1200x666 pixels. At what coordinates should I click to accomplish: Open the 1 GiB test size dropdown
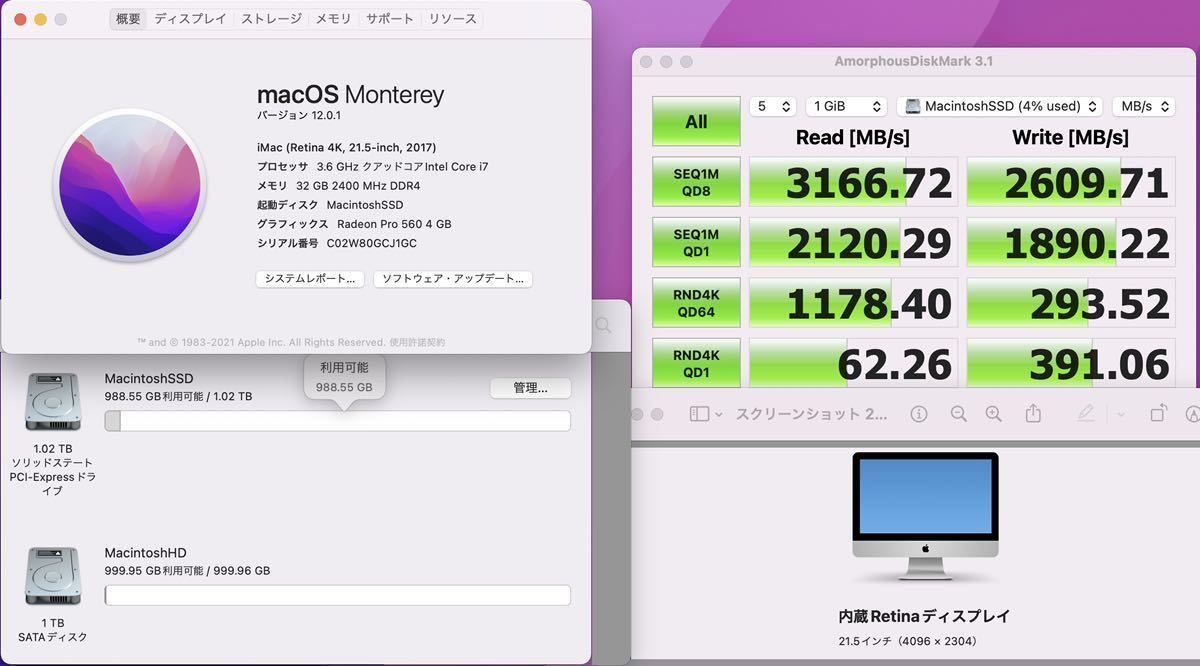coord(845,106)
